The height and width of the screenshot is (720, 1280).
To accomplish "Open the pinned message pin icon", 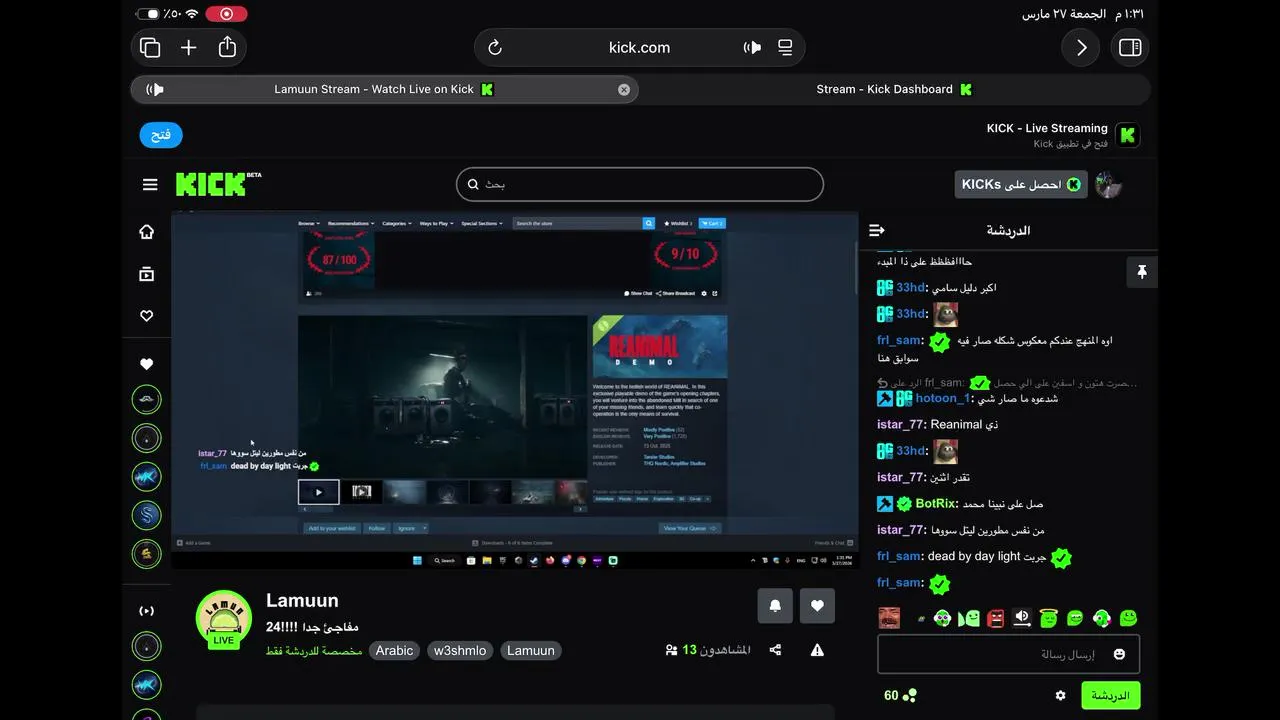I will coord(1142,272).
